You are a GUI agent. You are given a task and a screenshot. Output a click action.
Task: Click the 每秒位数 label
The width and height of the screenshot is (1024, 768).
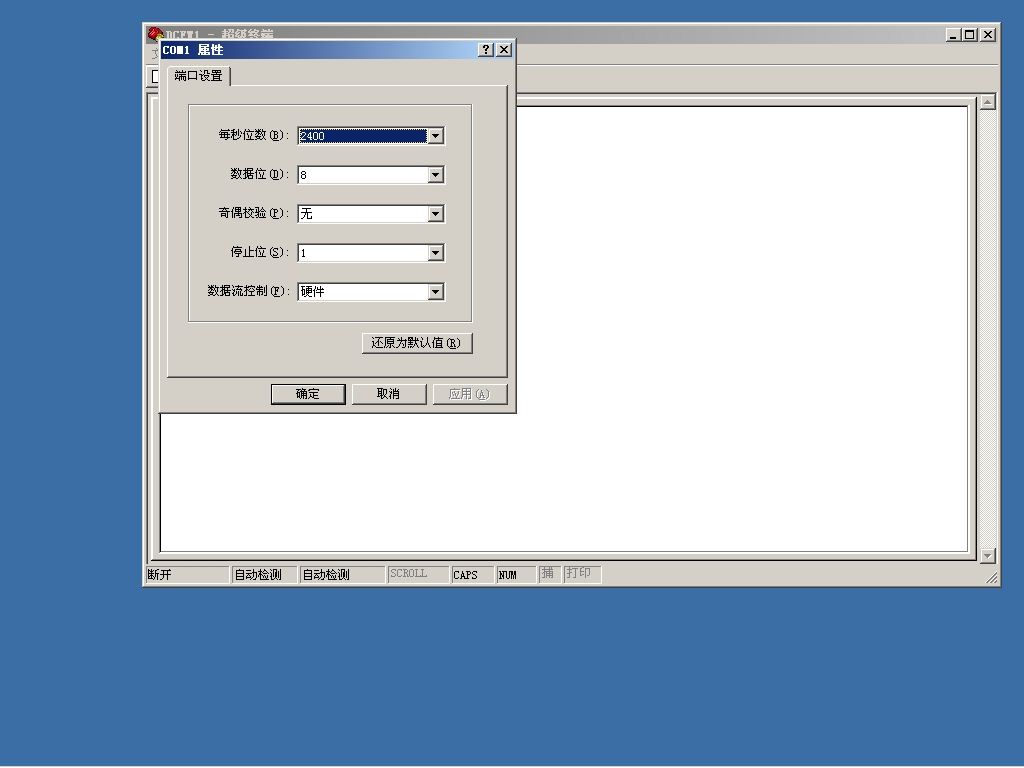253,135
